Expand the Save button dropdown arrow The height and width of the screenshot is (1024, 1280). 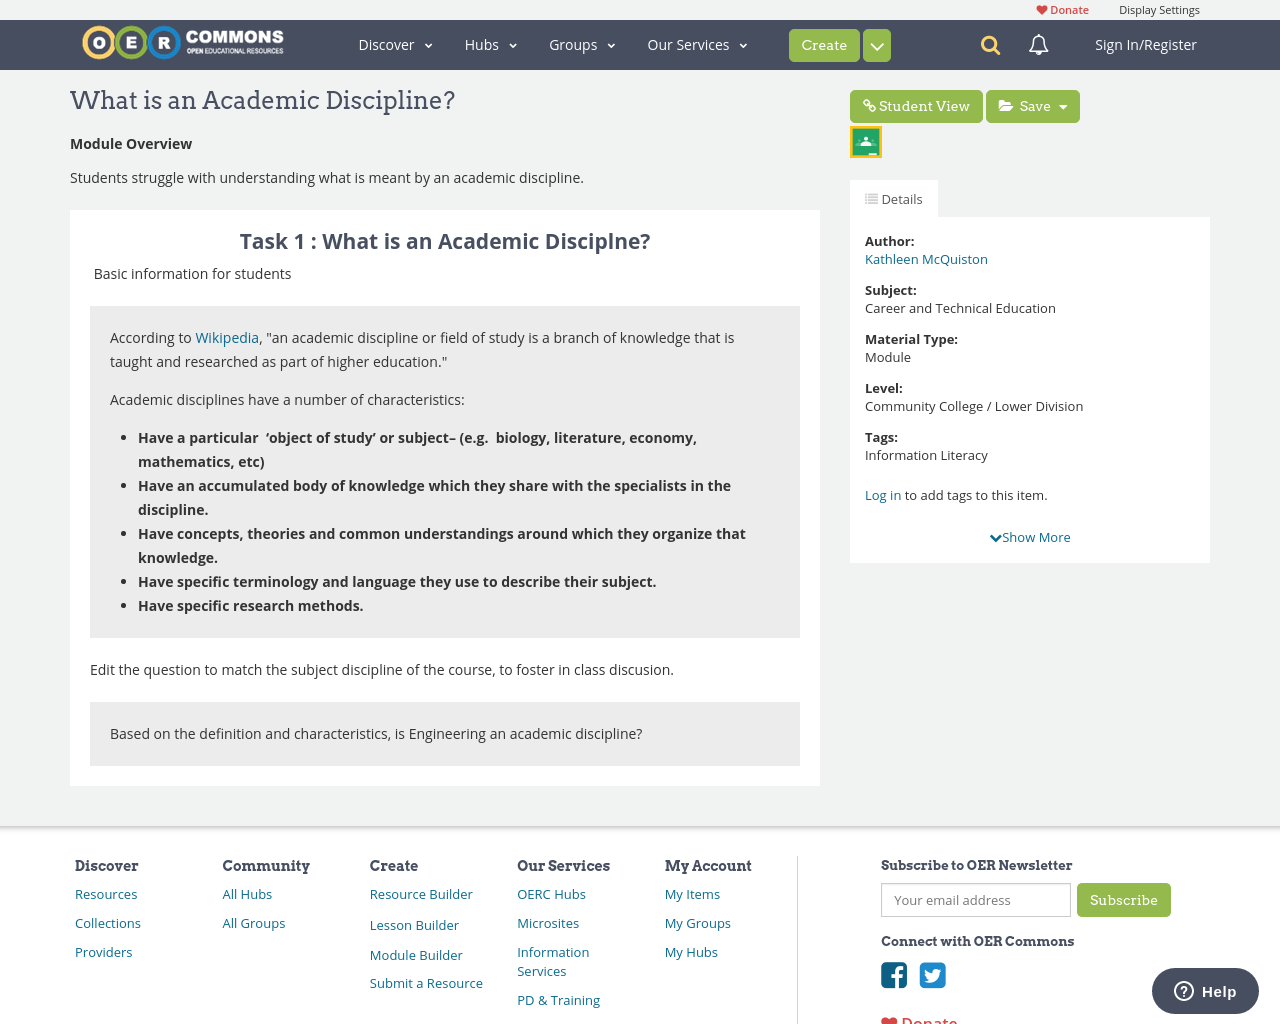[x=1062, y=104]
